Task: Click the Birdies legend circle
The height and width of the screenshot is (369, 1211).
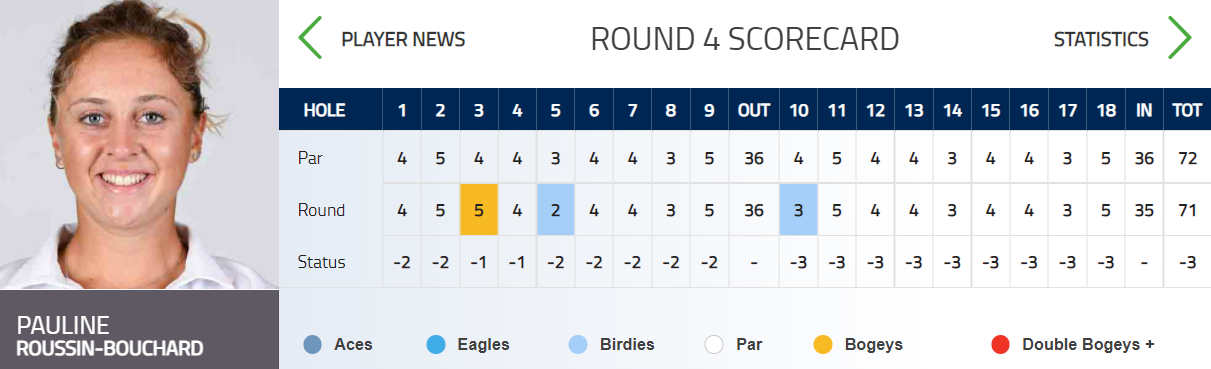Action: click(x=577, y=345)
